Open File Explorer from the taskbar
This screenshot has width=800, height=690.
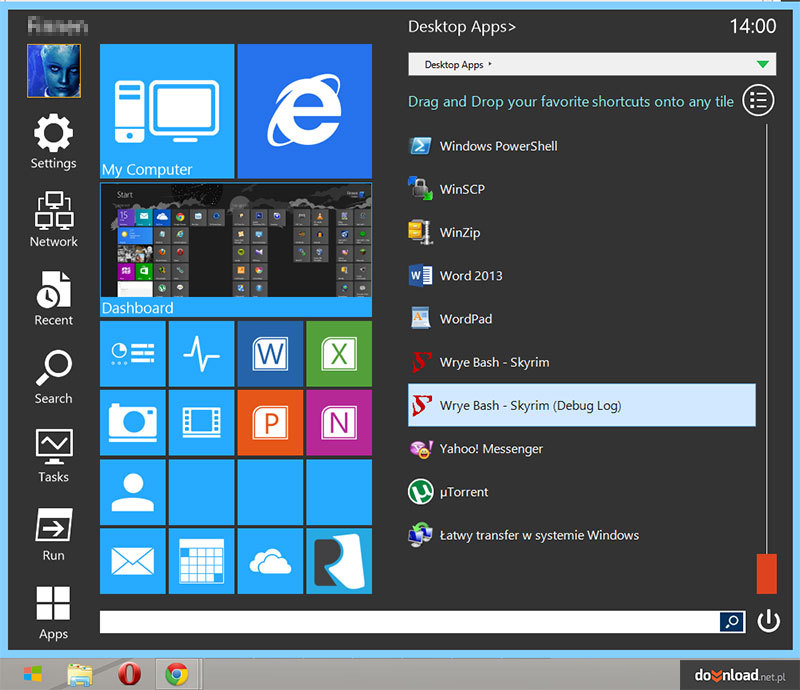point(80,674)
